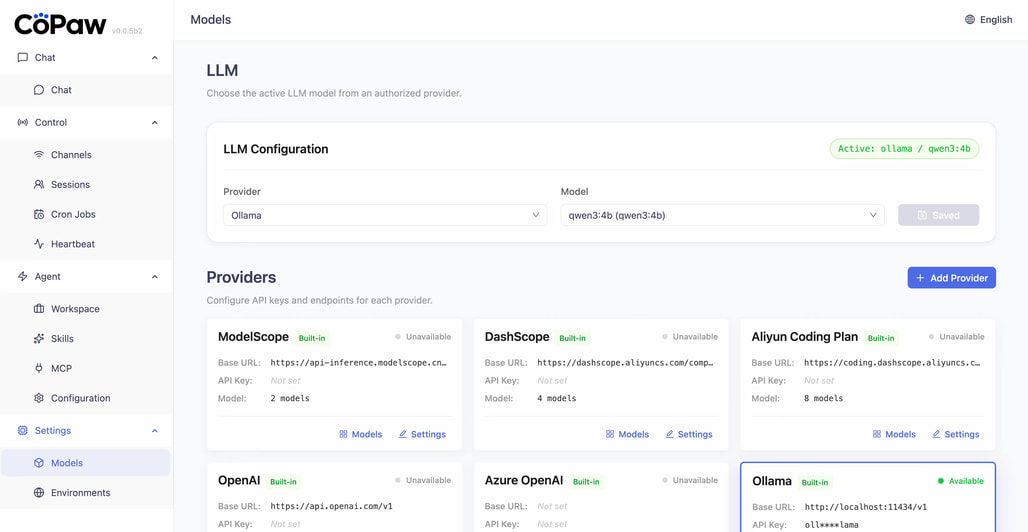Collapse the Agent section chevron
The width and height of the screenshot is (1028, 532).
pyautogui.click(x=154, y=277)
